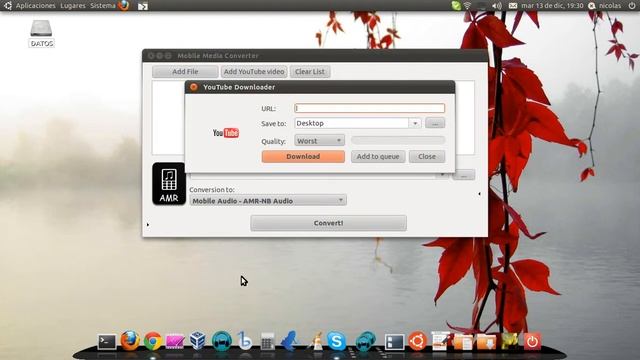Expand the Save to arrow beside Desktop

[x=415, y=123]
